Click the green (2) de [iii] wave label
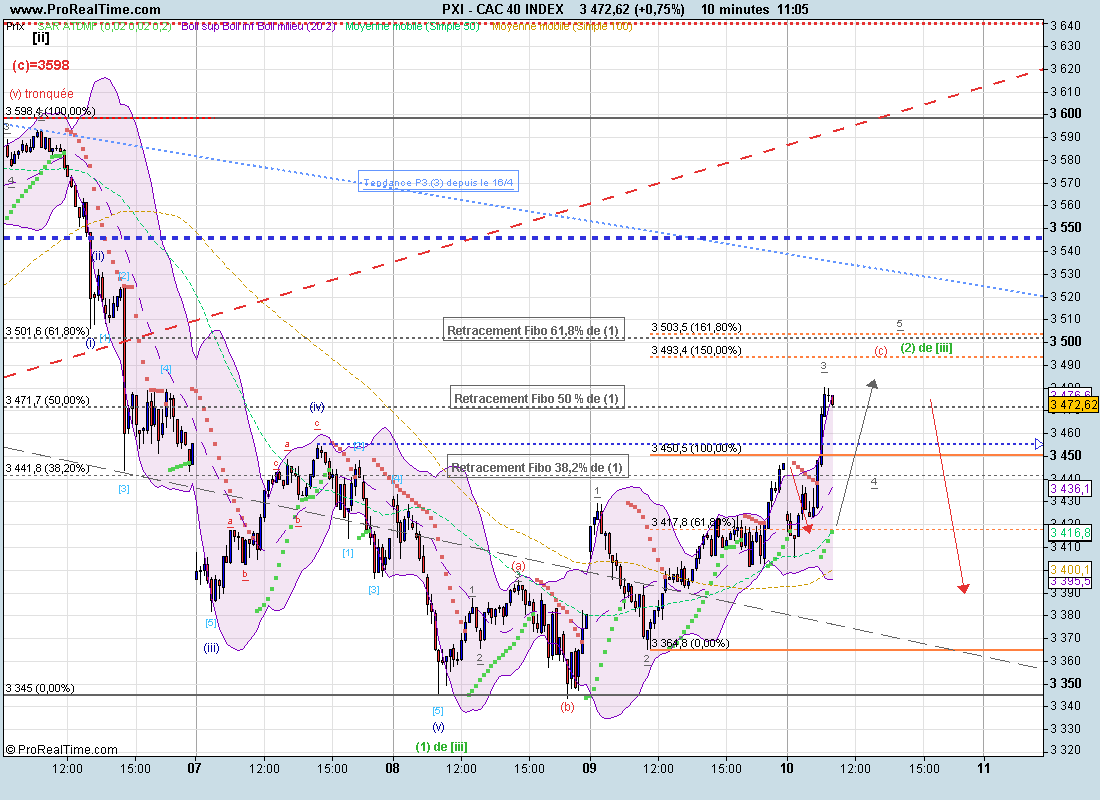1100x800 pixels. 926,347
